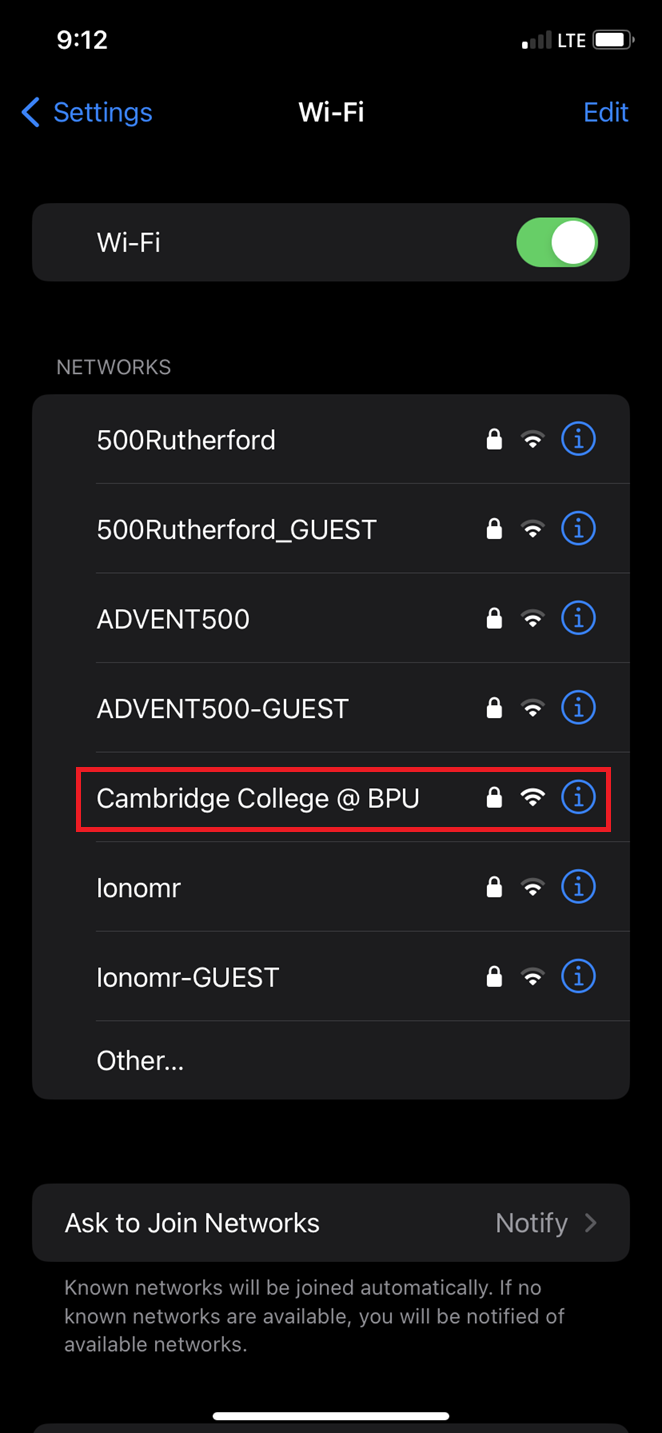Image resolution: width=662 pixels, height=1433 pixels.
Task: Open info for lonomr network
Action: tap(578, 887)
